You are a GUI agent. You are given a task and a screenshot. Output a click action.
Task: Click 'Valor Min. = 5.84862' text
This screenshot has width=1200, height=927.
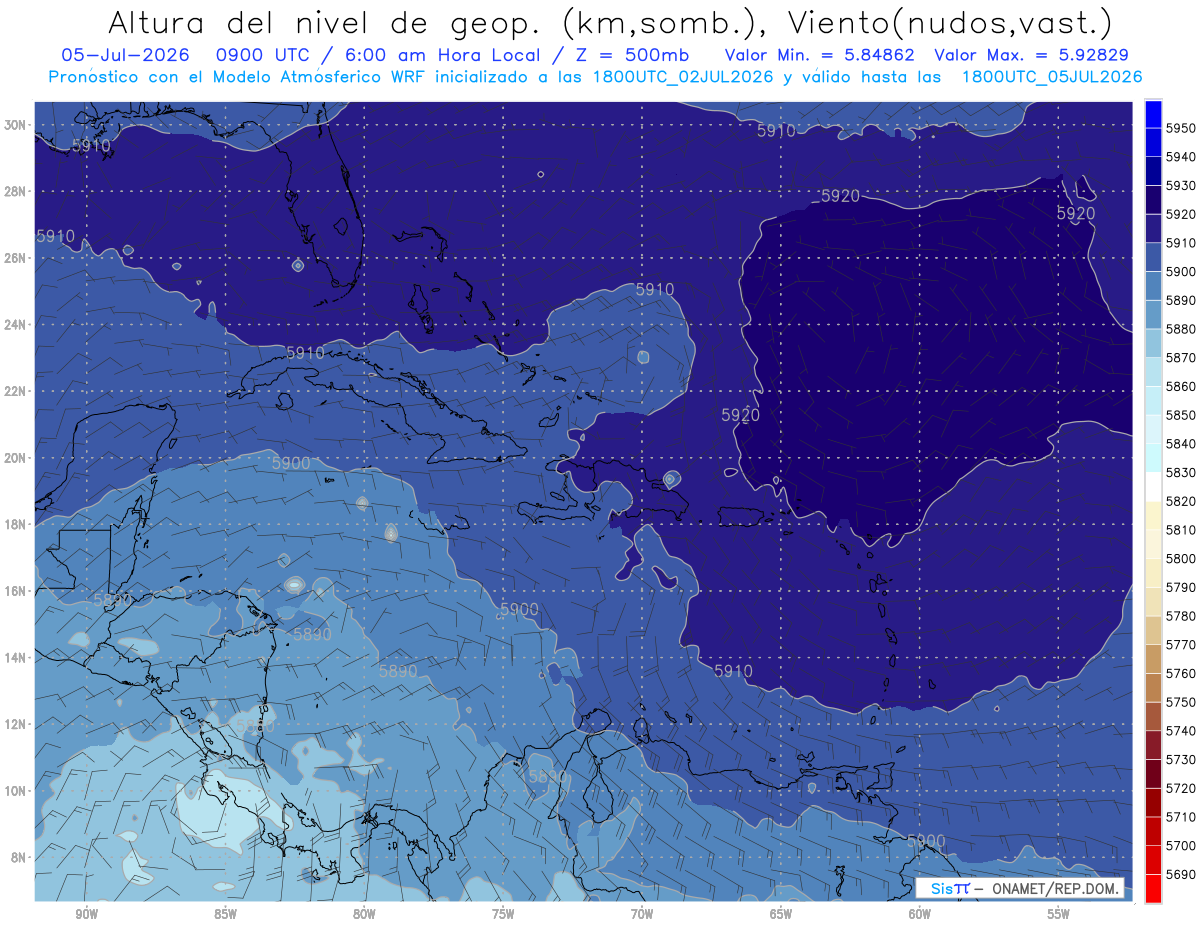[821, 54]
